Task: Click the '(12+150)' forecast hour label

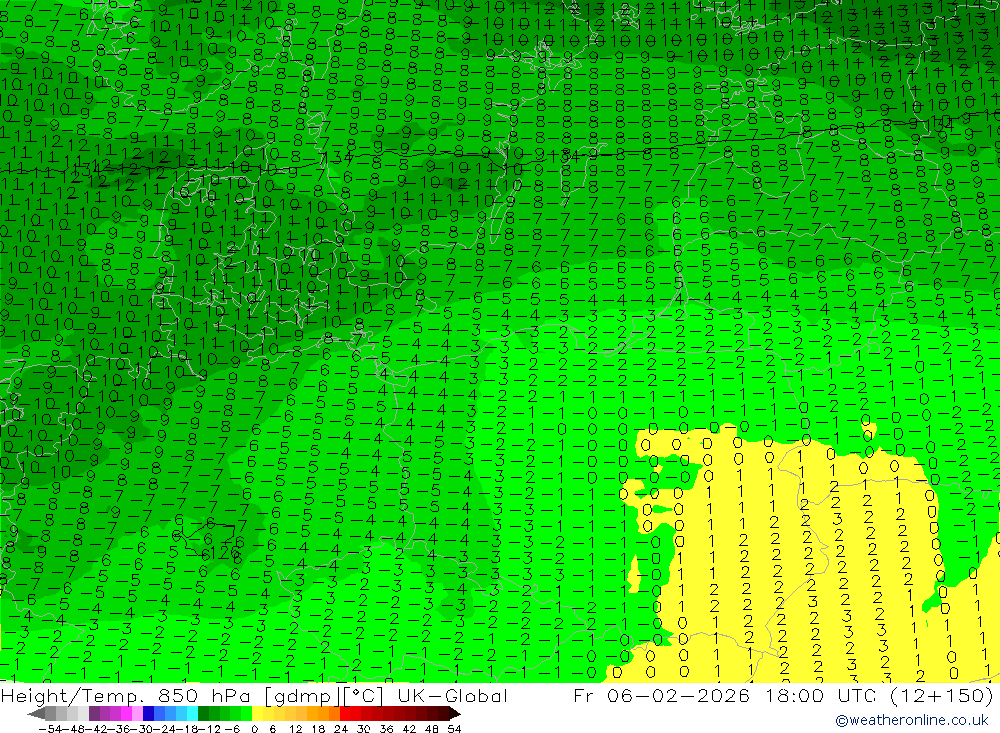Action: tap(941, 695)
